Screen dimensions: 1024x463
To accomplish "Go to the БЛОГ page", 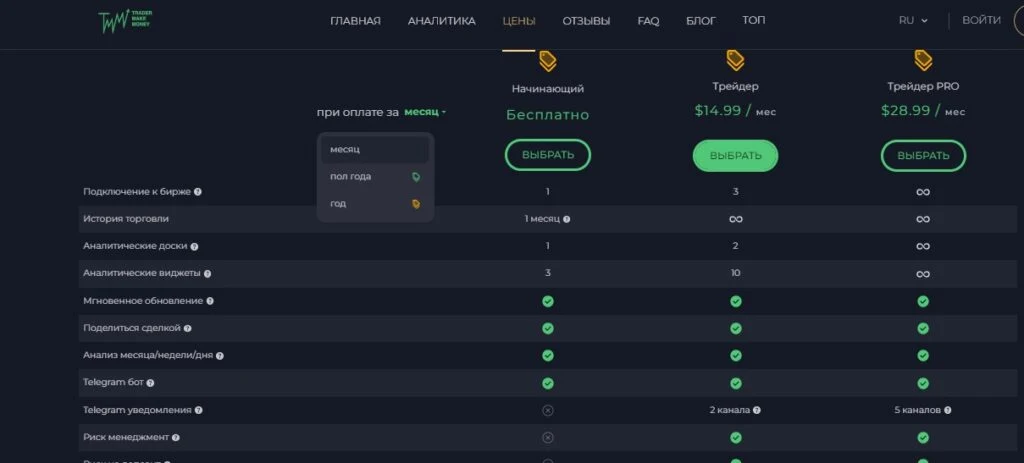I will 701,21.
